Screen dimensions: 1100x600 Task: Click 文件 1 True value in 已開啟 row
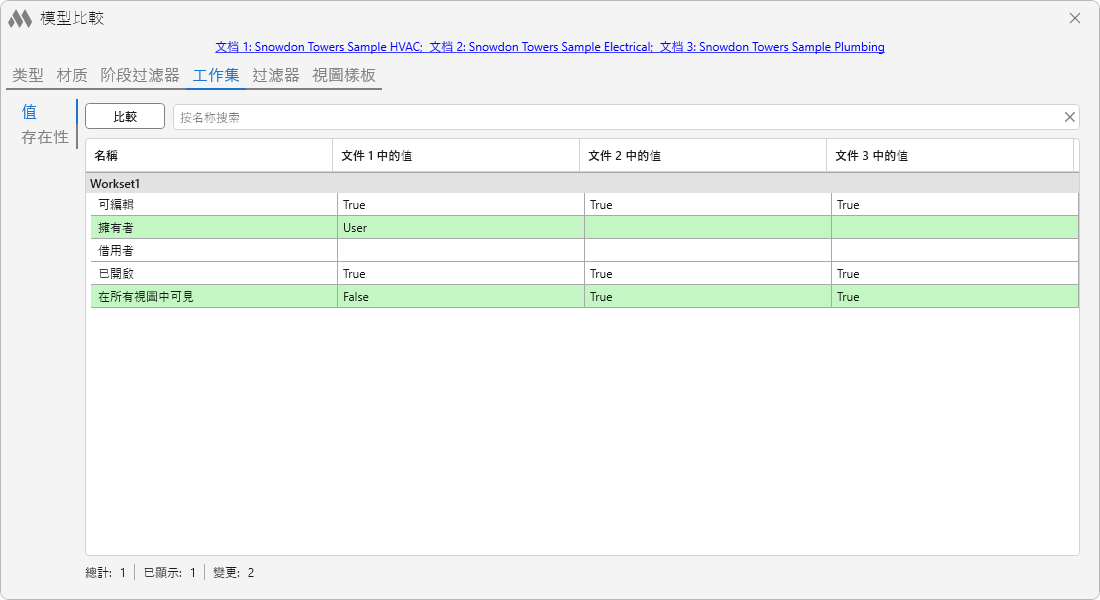coord(354,274)
